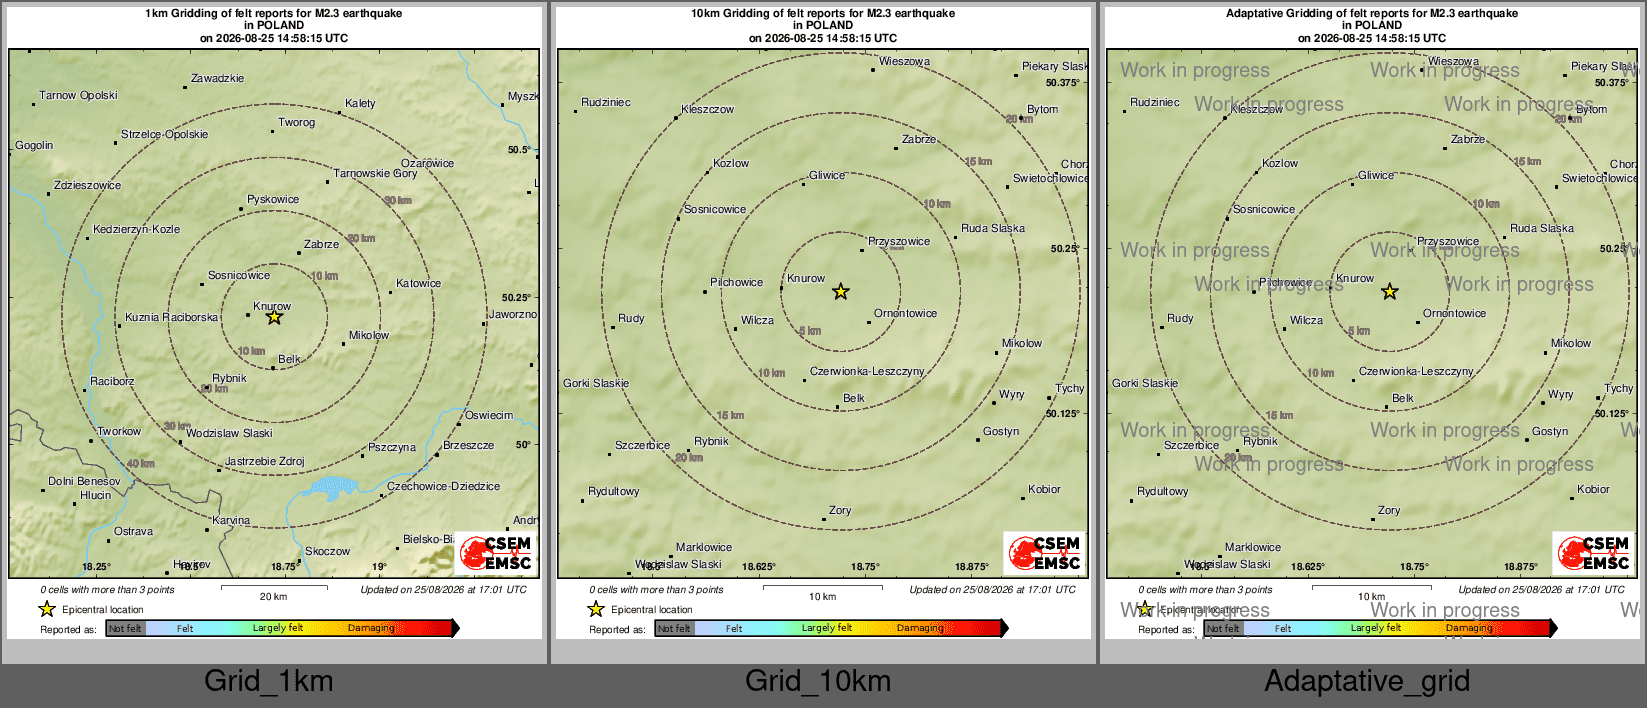This screenshot has width=1647, height=708.
Task: Click 'Felt' segment in 10km map legend
Action: (x=734, y=628)
